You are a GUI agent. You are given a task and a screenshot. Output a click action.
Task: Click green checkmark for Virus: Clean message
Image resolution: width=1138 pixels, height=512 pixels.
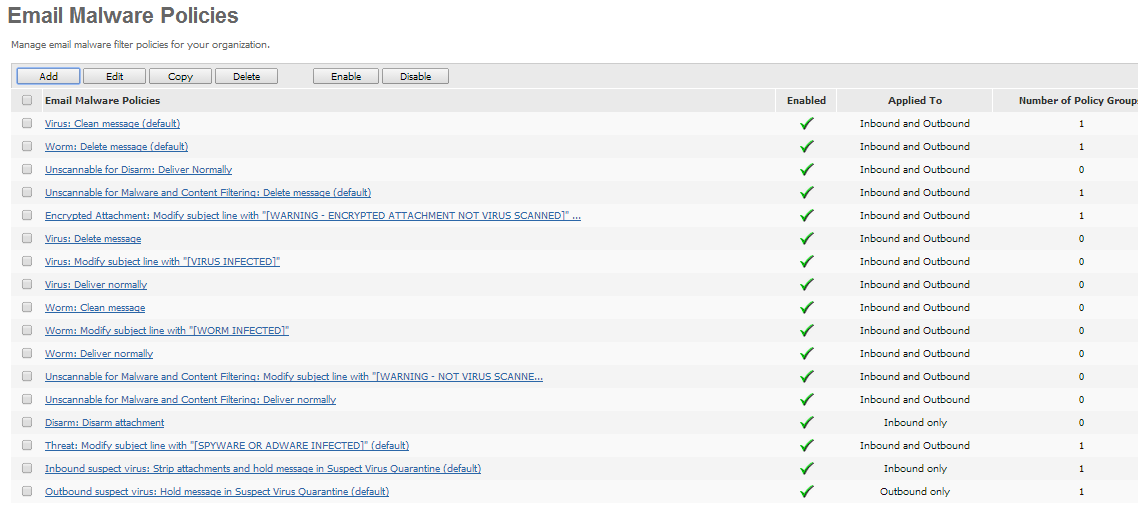[x=806, y=124]
